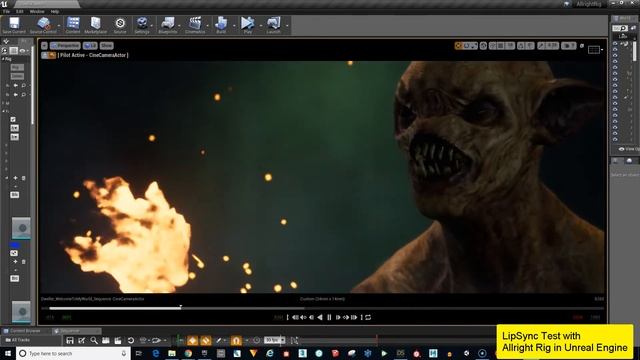Click the magnifier icon in the Sequencer toolbar
The height and width of the screenshot is (360, 640).
point(94,340)
